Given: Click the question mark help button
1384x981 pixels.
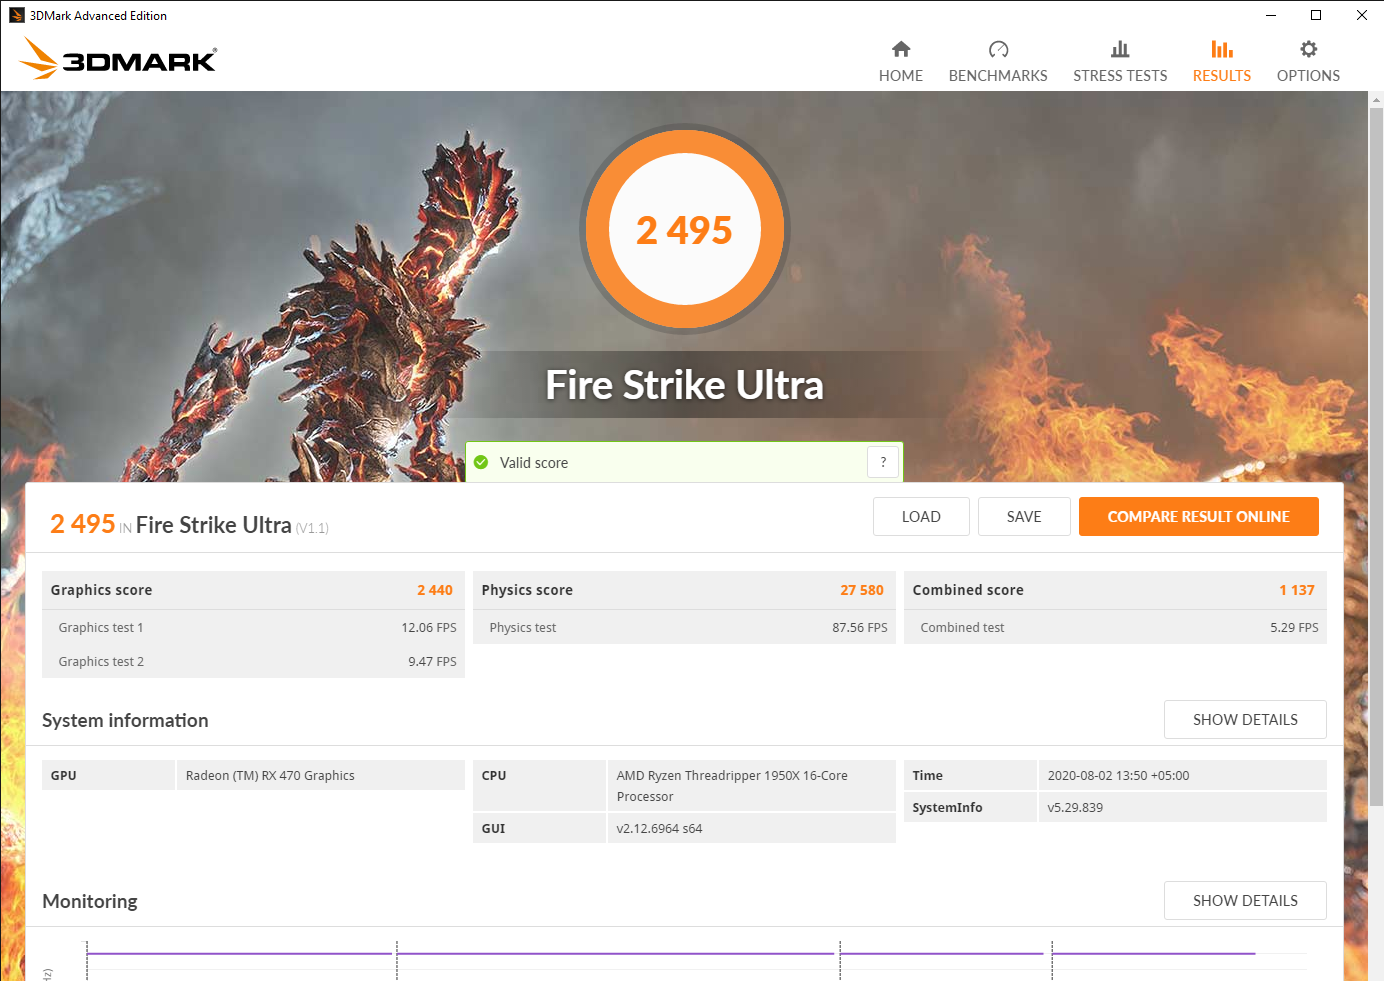Looking at the screenshot, I should (x=883, y=462).
